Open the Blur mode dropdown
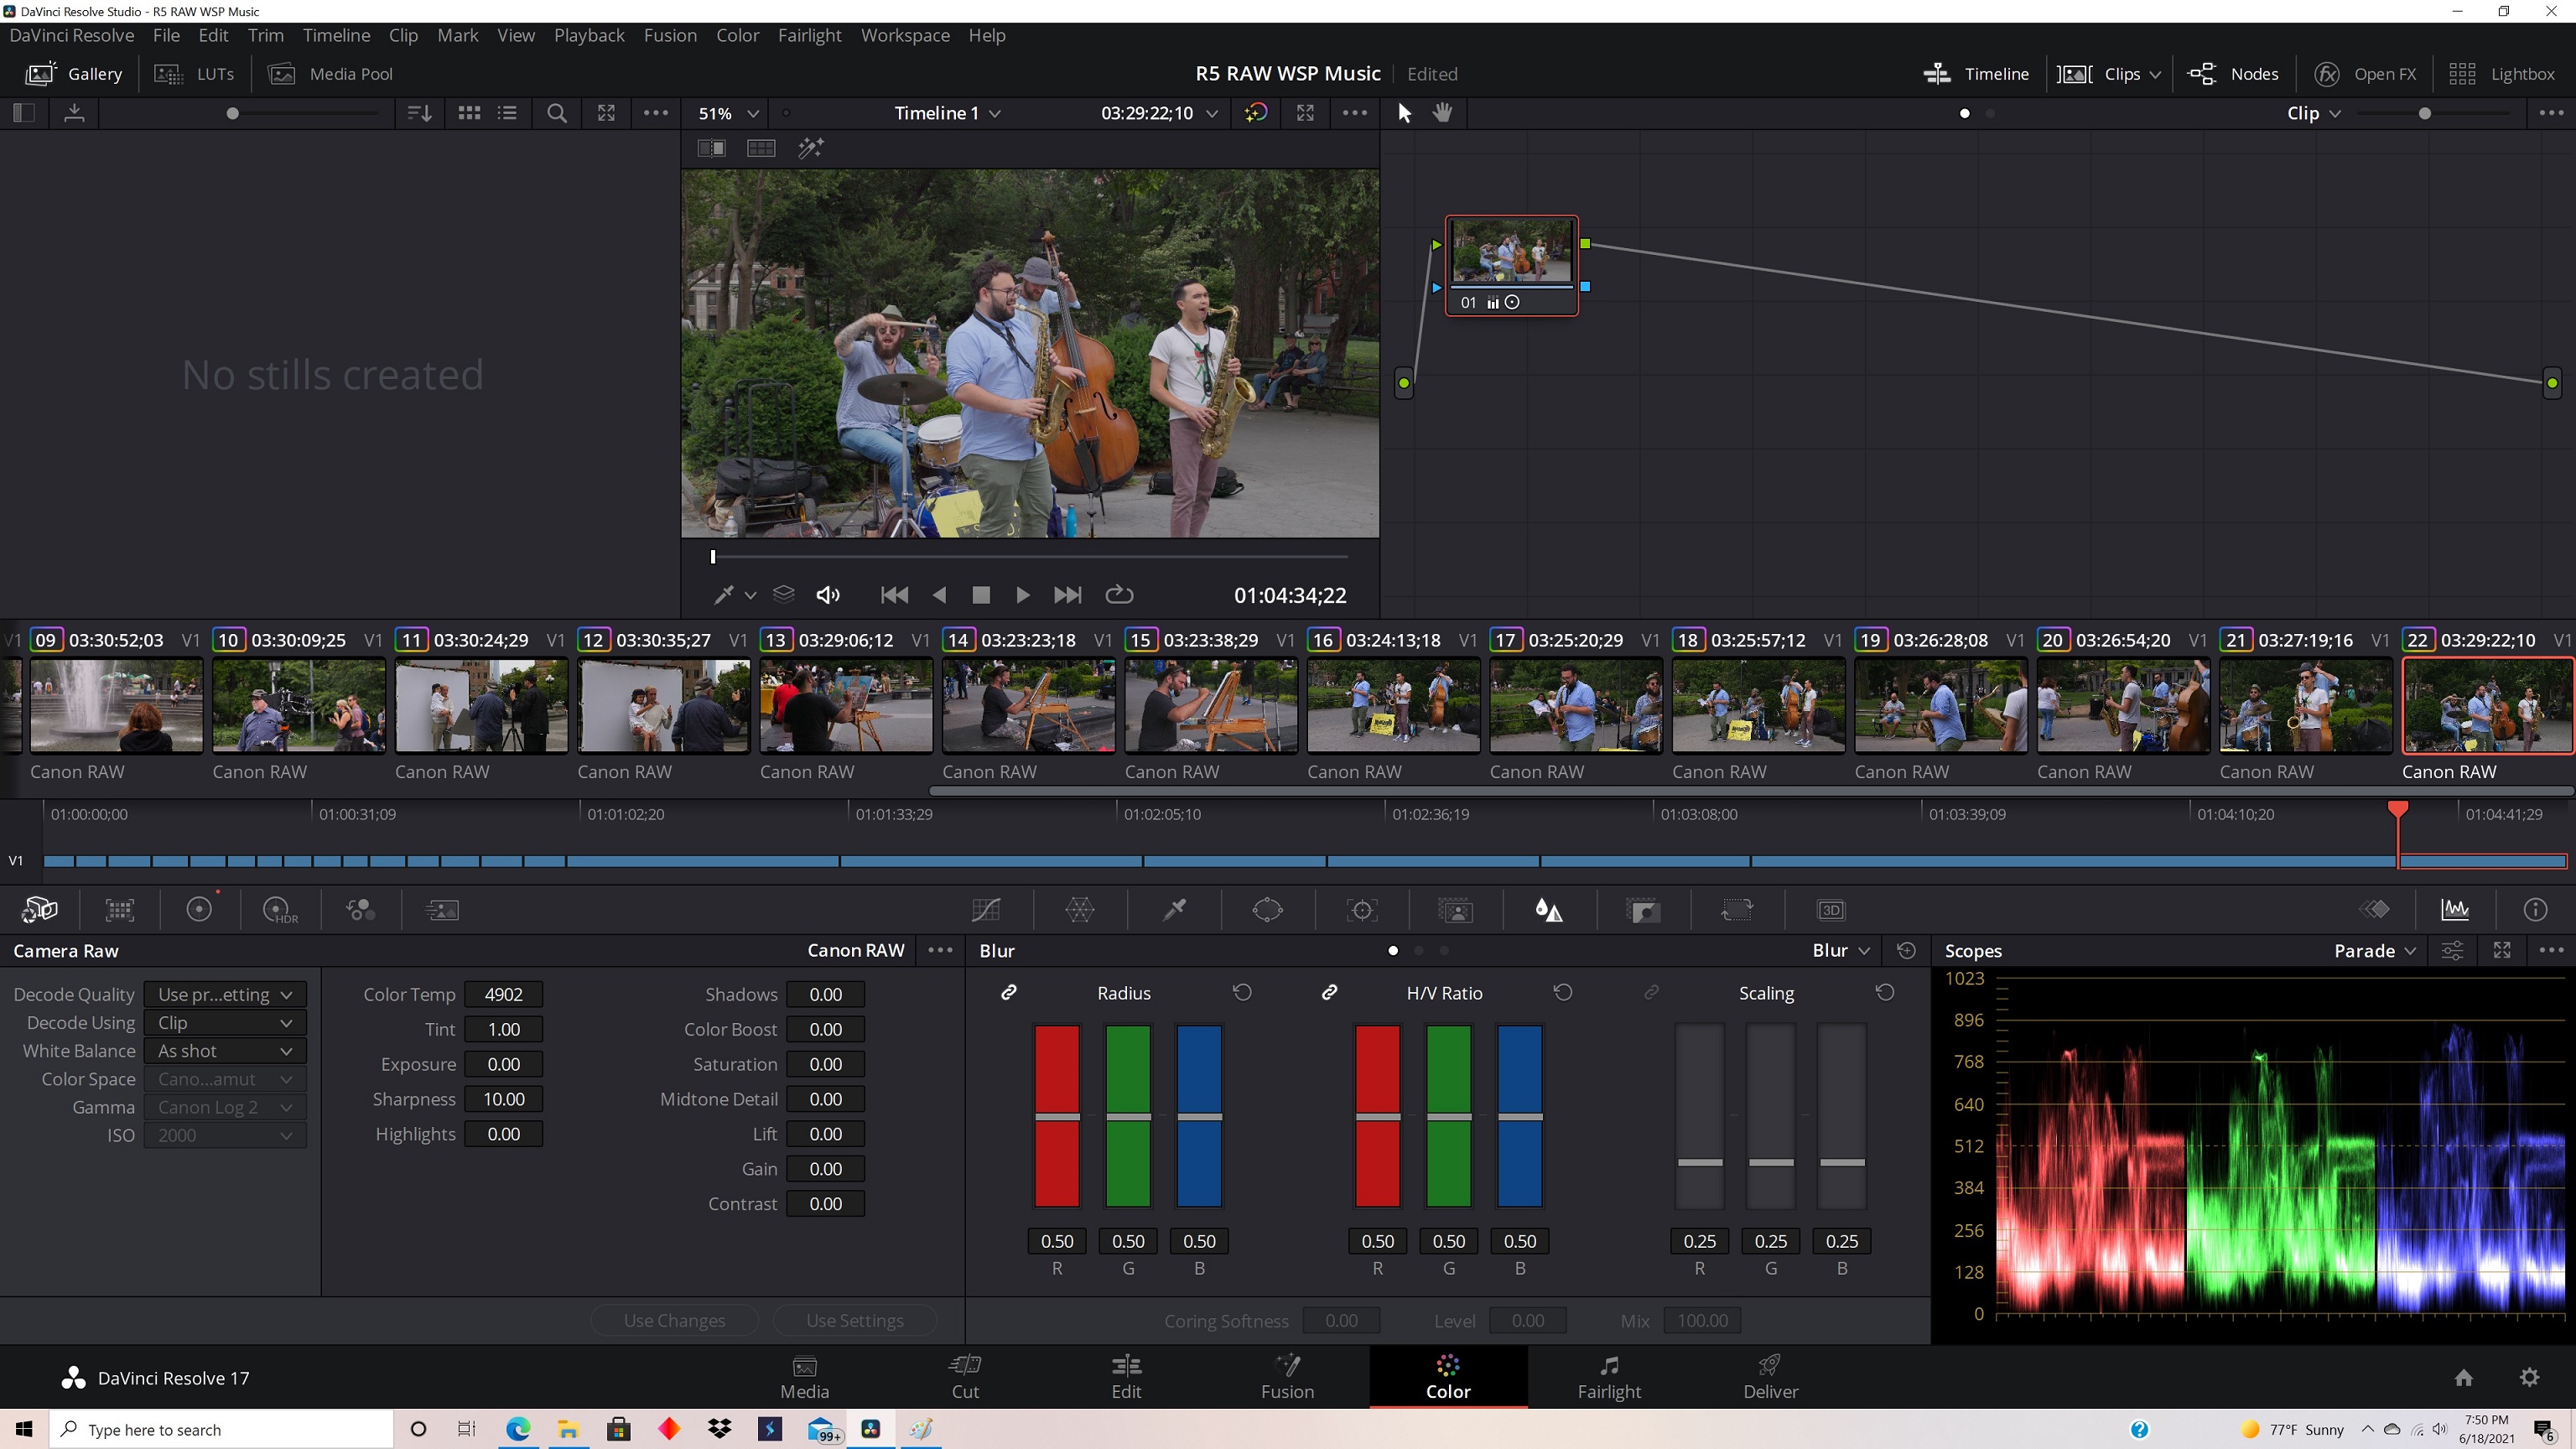The height and width of the screenshot is (1449, 2576). tap(1841, 950)
